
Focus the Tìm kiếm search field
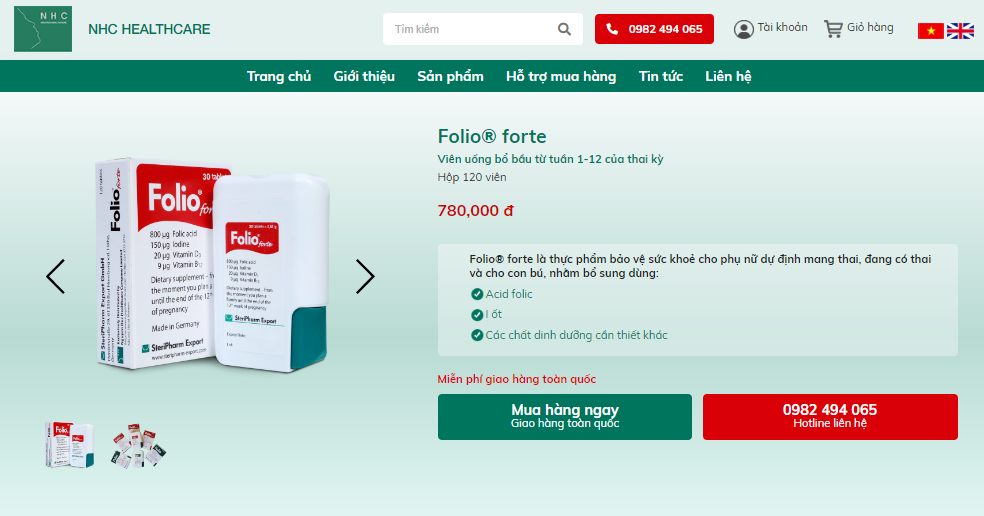tap(471, 29)
